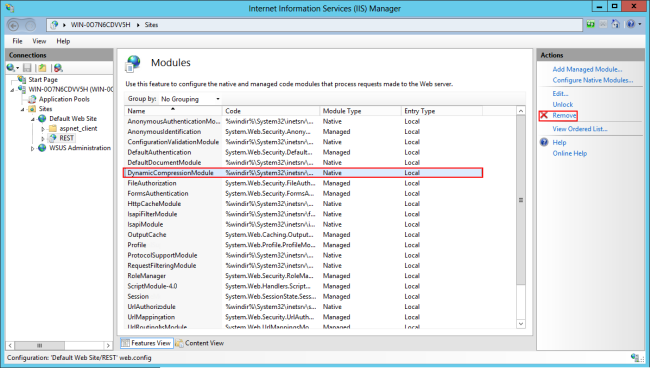650x368 pixels.
Task: Open the View menu
Action: (x=39, y=41)
